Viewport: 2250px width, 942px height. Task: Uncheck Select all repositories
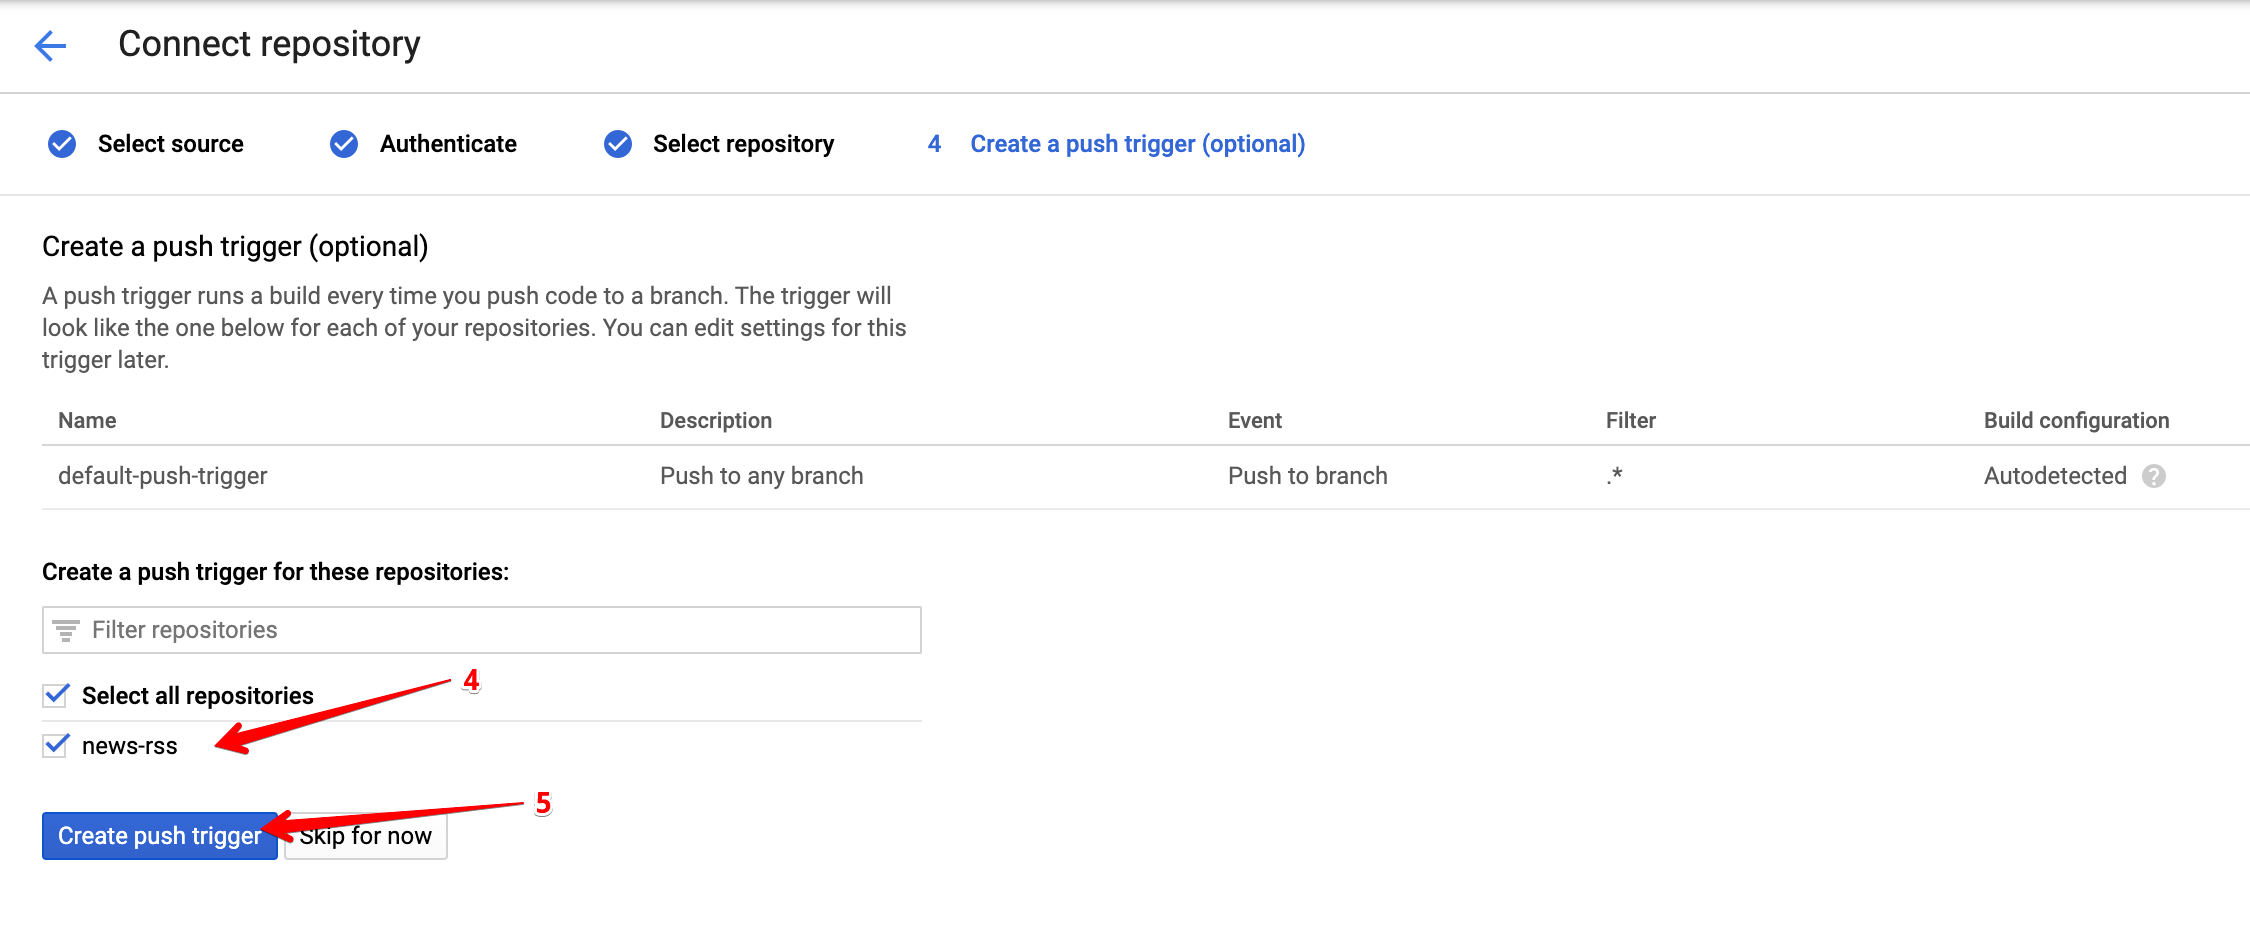coord(55,695)
